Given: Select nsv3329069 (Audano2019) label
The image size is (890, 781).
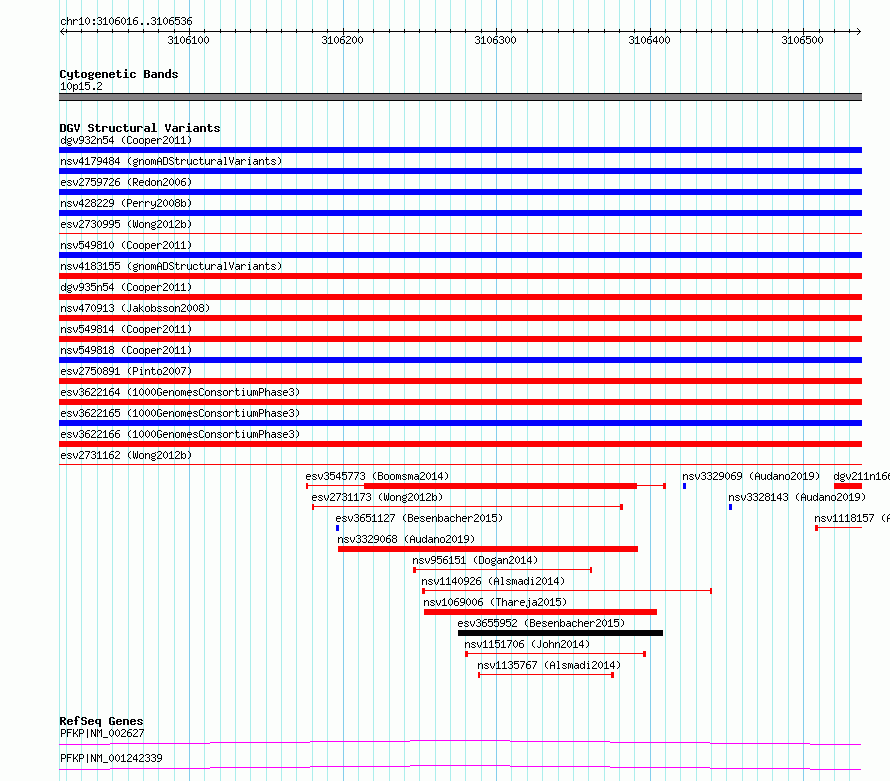Looking at the screenshot, I should coord(751,476).
